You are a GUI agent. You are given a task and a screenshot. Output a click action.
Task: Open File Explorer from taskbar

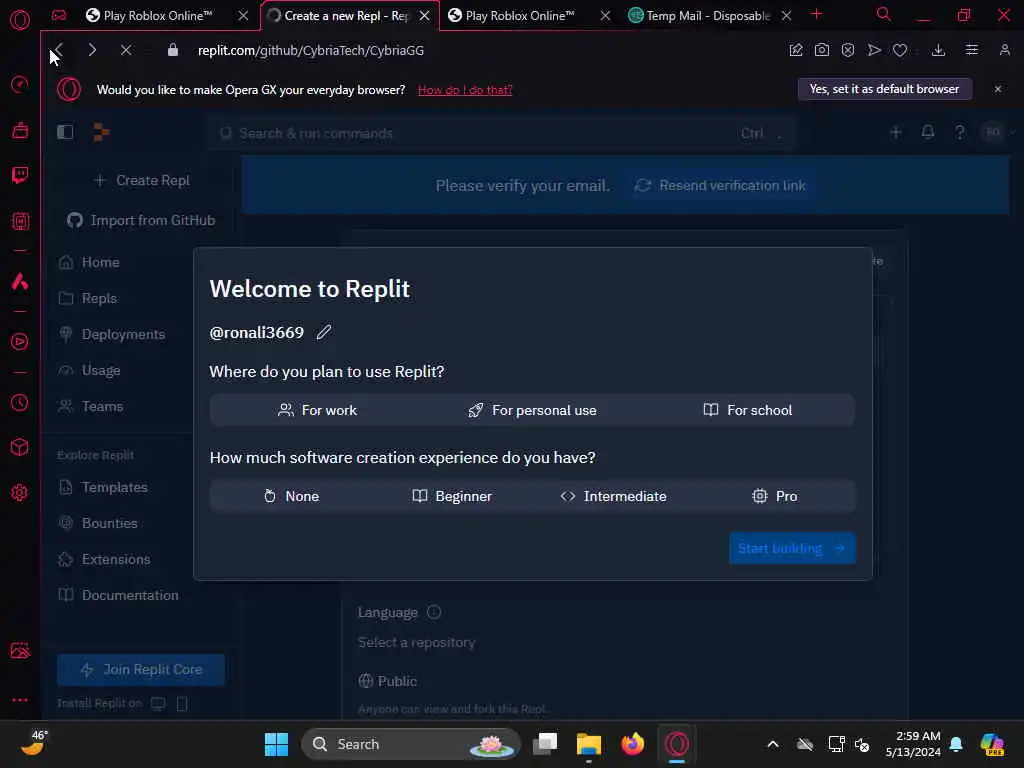[588, 744]
